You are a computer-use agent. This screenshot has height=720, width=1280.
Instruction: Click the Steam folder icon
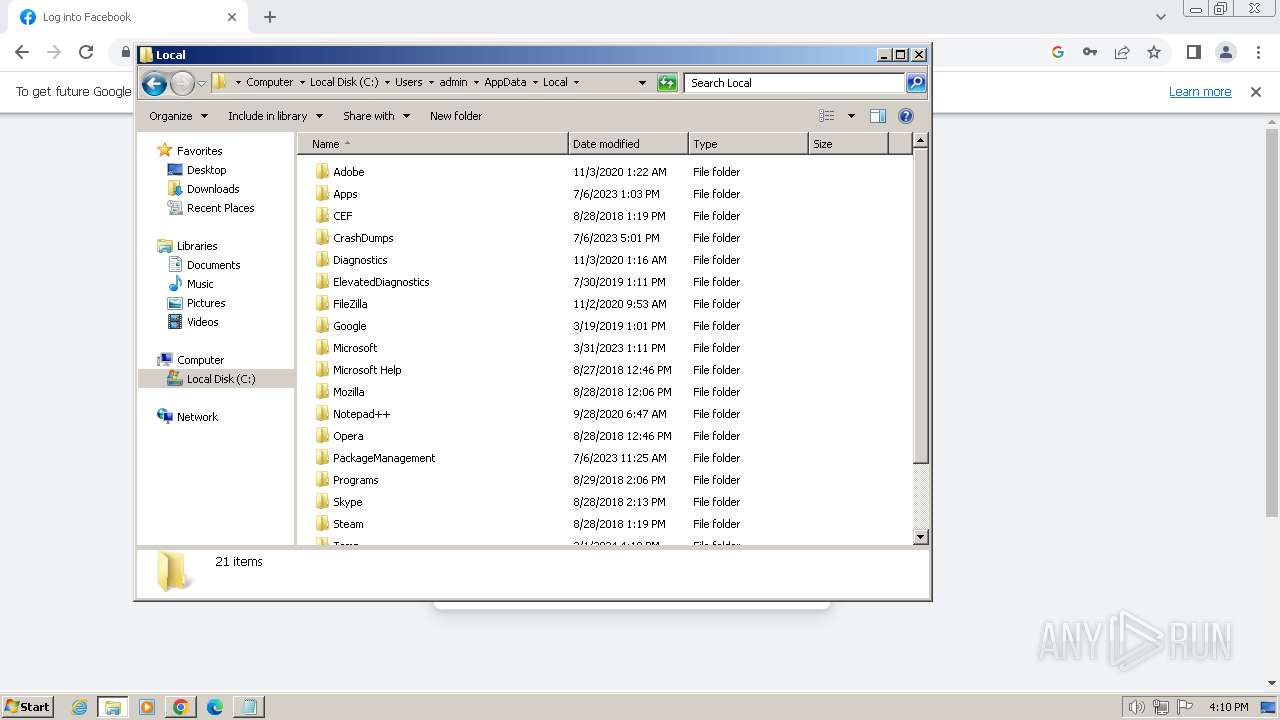pyautogui.click(x=322, y=523)
